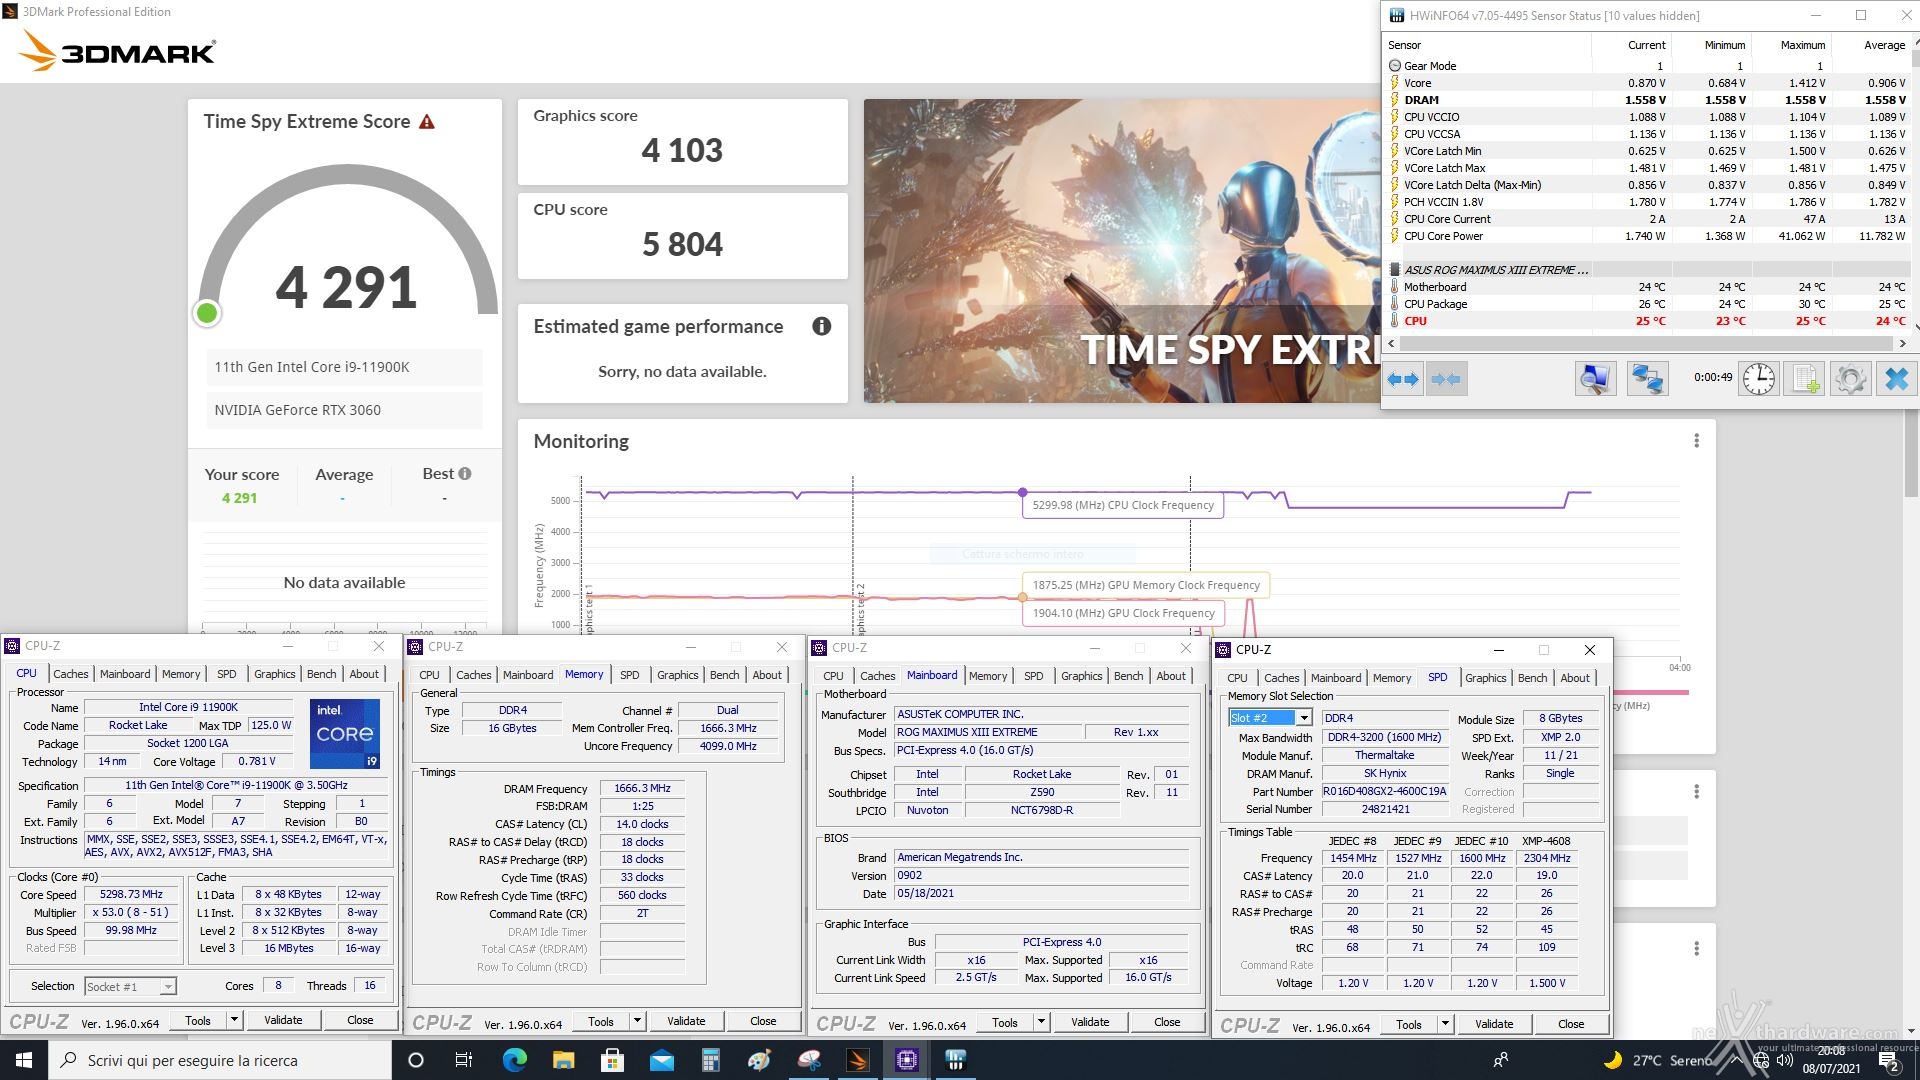Click Validate button in CPU-Z SPD window
This screenshot has width=1920, height=1080.
1494,1024
